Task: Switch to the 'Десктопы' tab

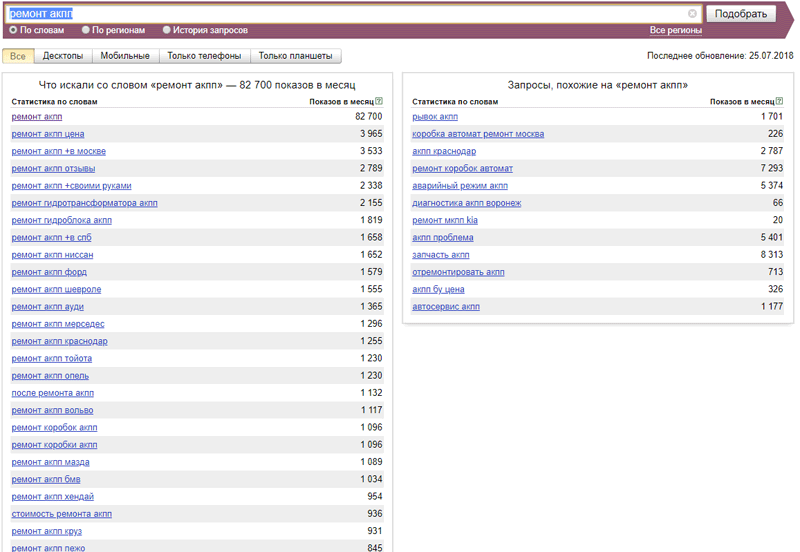Action: click(63, 56)
